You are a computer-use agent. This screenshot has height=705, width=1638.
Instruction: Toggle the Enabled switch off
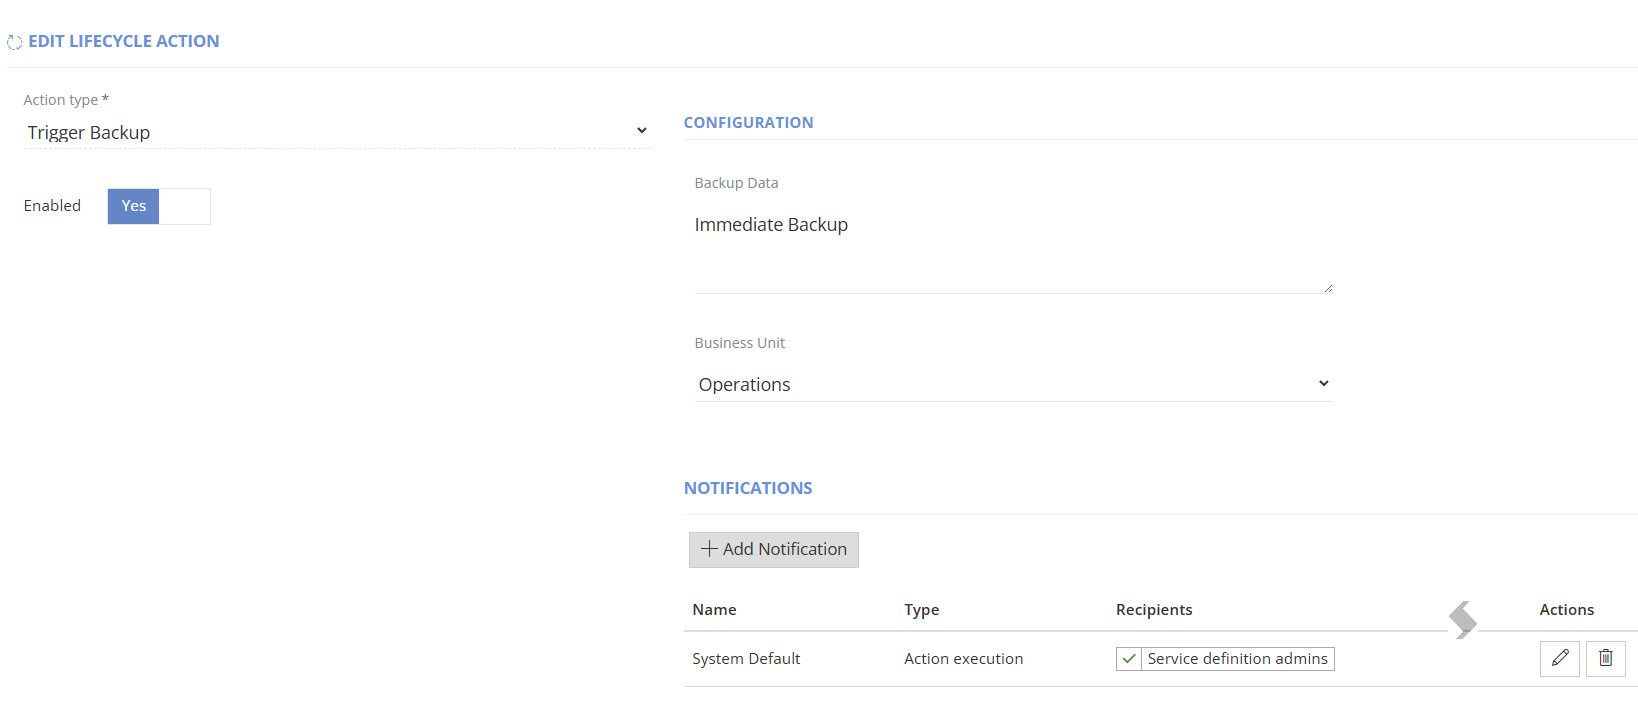click(x=159, y=206)
